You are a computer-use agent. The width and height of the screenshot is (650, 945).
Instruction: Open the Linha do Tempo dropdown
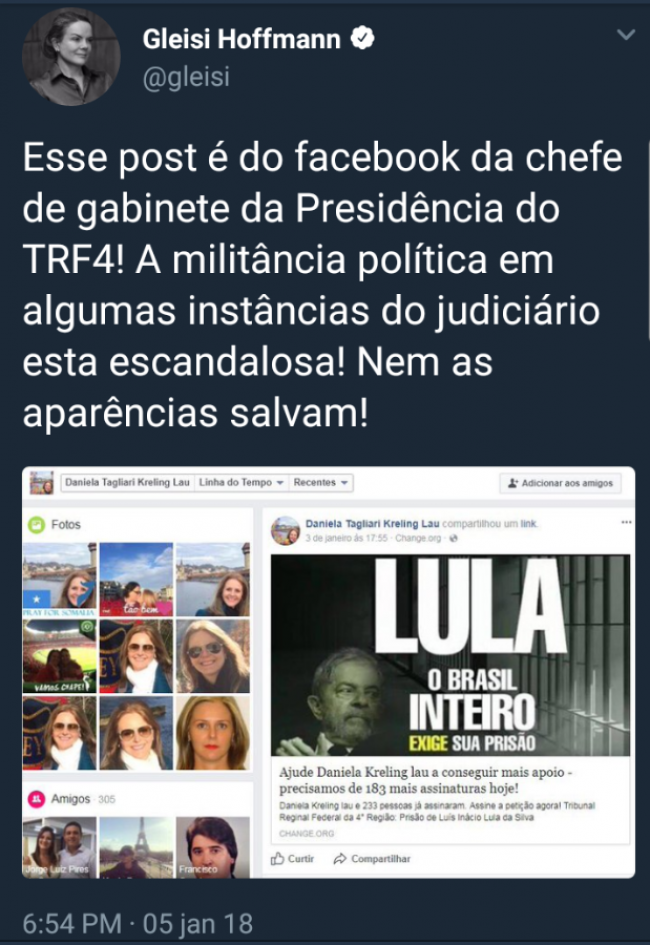point(241,483)
